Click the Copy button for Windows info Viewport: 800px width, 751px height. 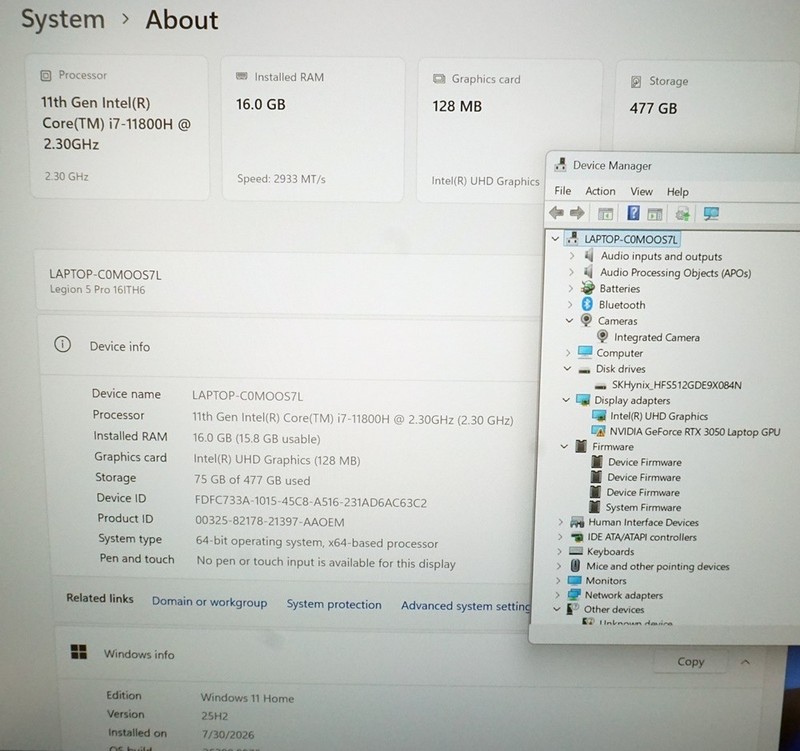coord(690,662)
